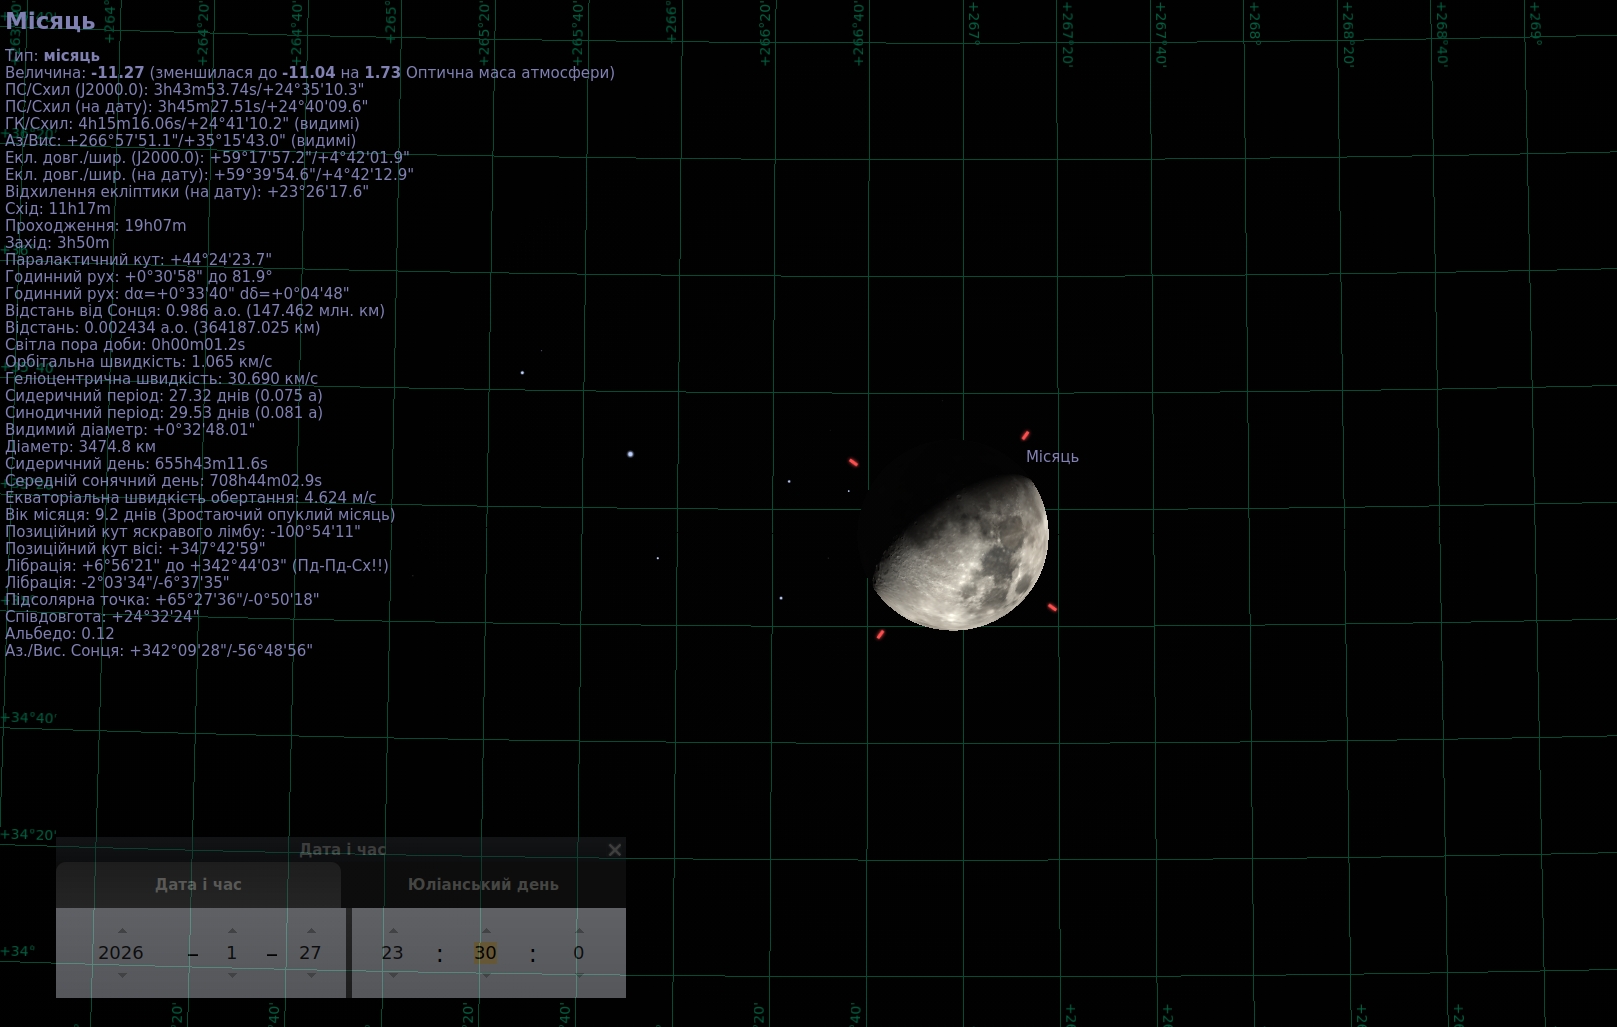The height and width of the screenshot is (1027, 1617).
Task: Increase the hour with the arrow above 23
Action: (x=393, y=931)
